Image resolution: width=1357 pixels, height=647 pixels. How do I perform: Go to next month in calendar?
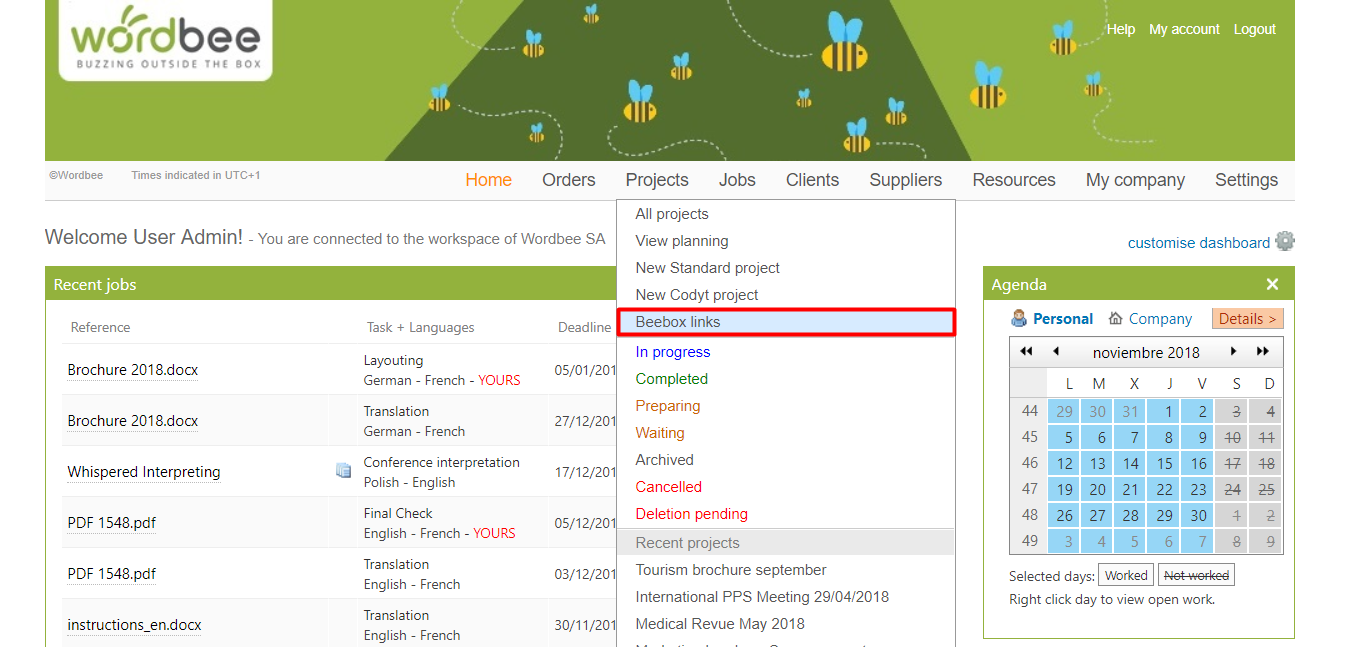[x=1234, y=352]
